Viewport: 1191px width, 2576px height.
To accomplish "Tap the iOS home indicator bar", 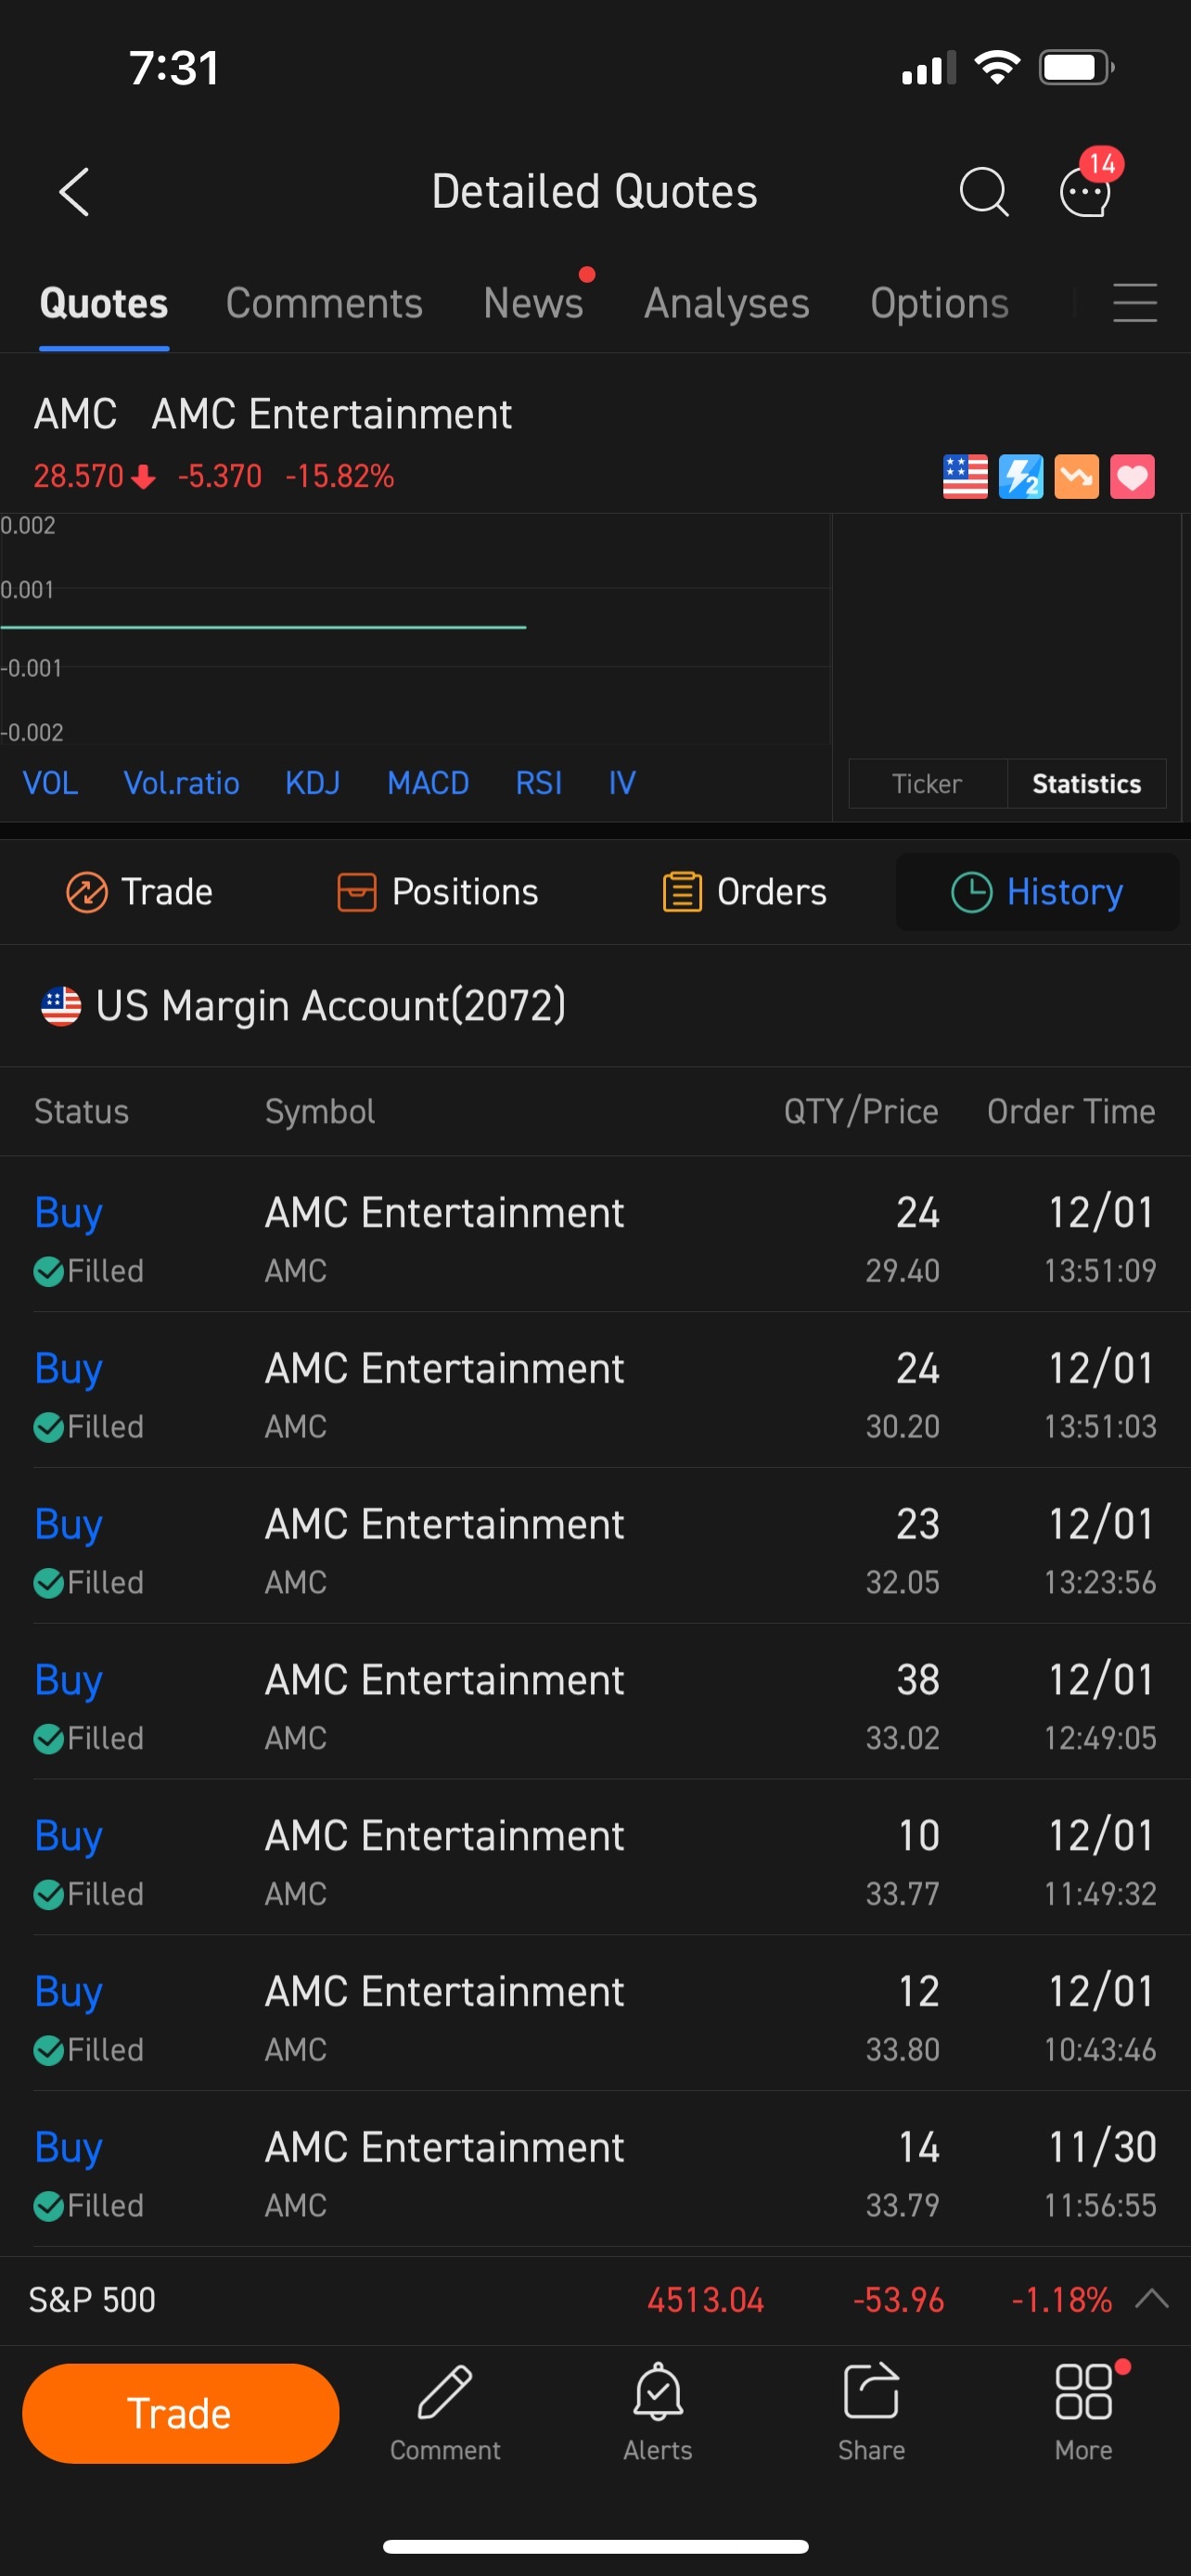I will pyautogui.click(x=595, y=2546).
